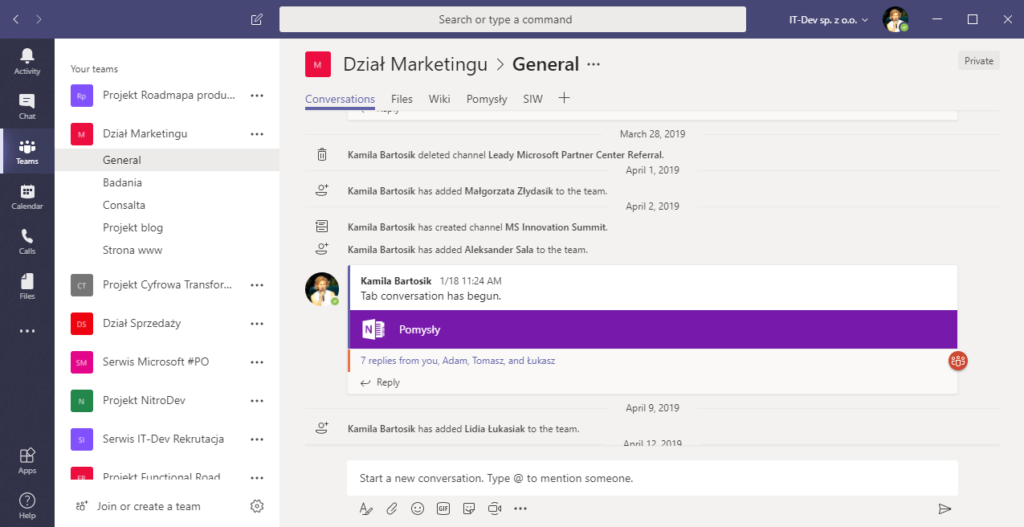Open more options for Projekt NitroDev
The width and height of the screenshot is (1024, 527).
click(x=257, y=401)
